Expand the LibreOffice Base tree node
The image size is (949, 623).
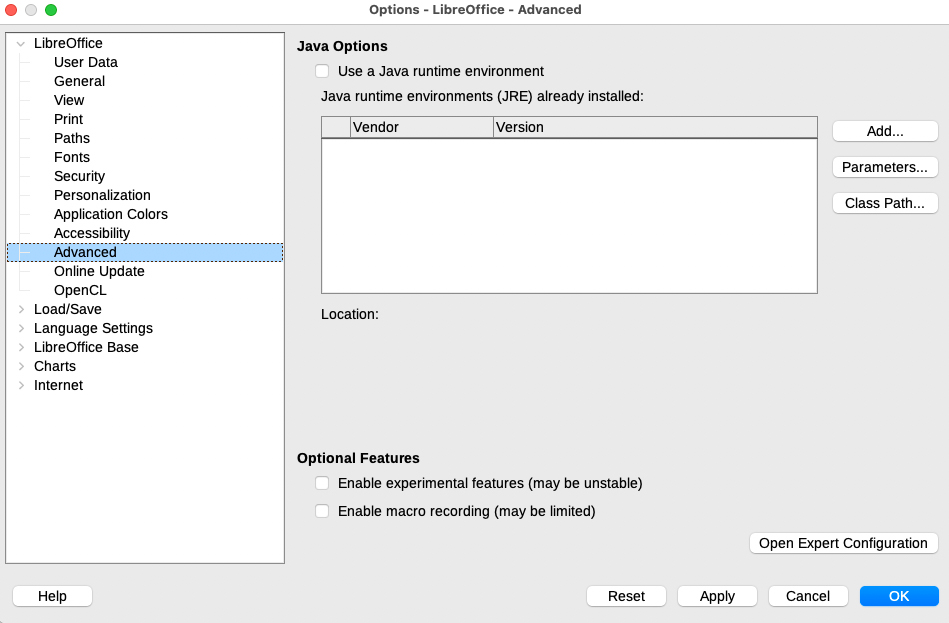pos(21,348)
